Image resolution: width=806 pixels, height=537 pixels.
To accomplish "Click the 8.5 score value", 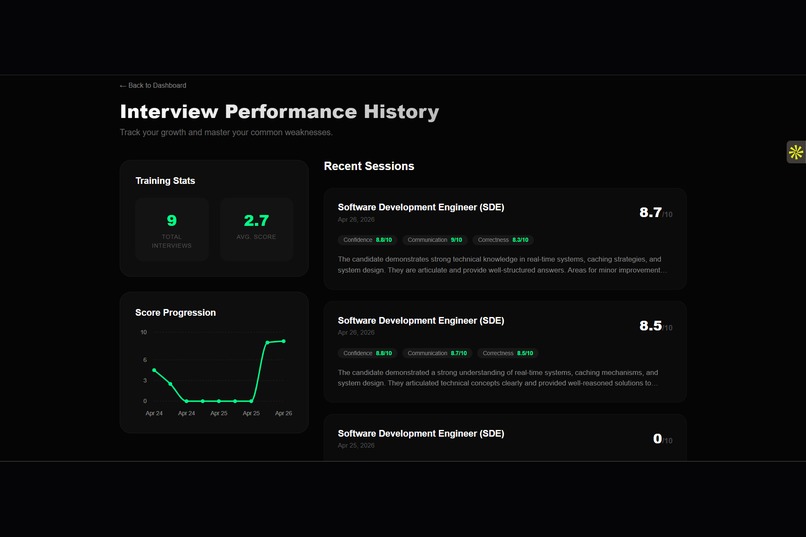I will point(650,326).
